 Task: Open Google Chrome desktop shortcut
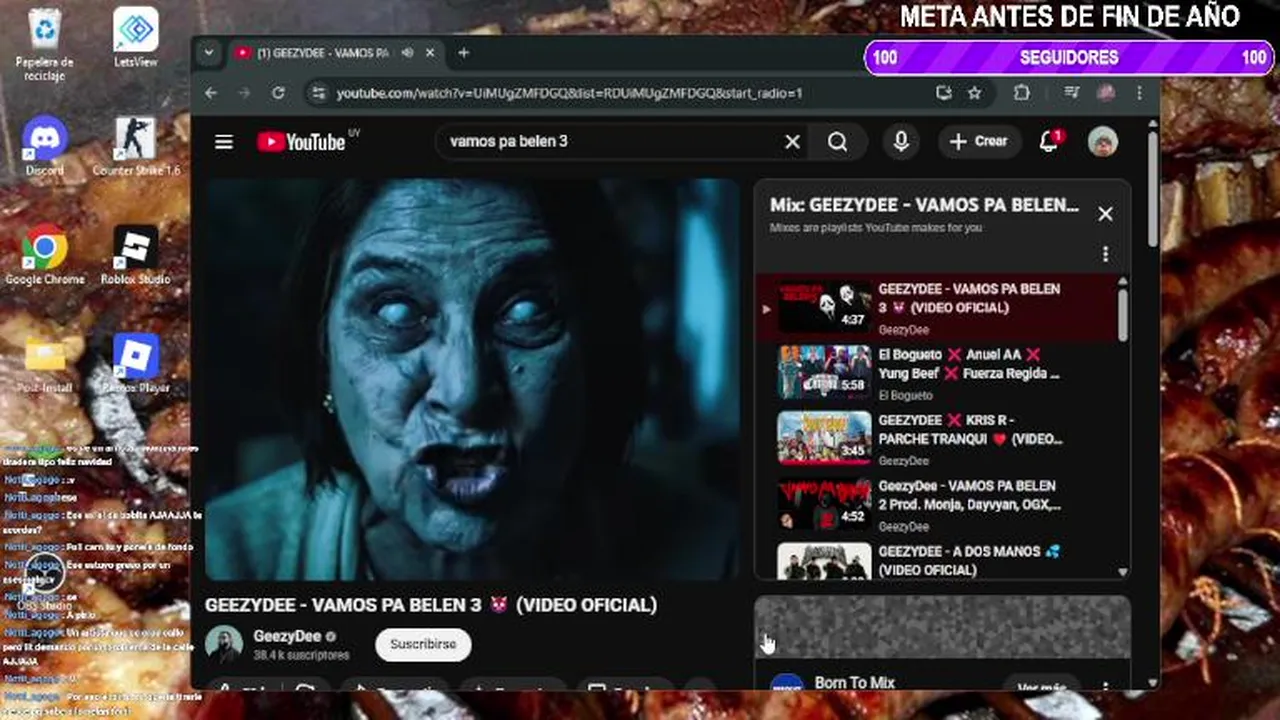coord(45,256)
